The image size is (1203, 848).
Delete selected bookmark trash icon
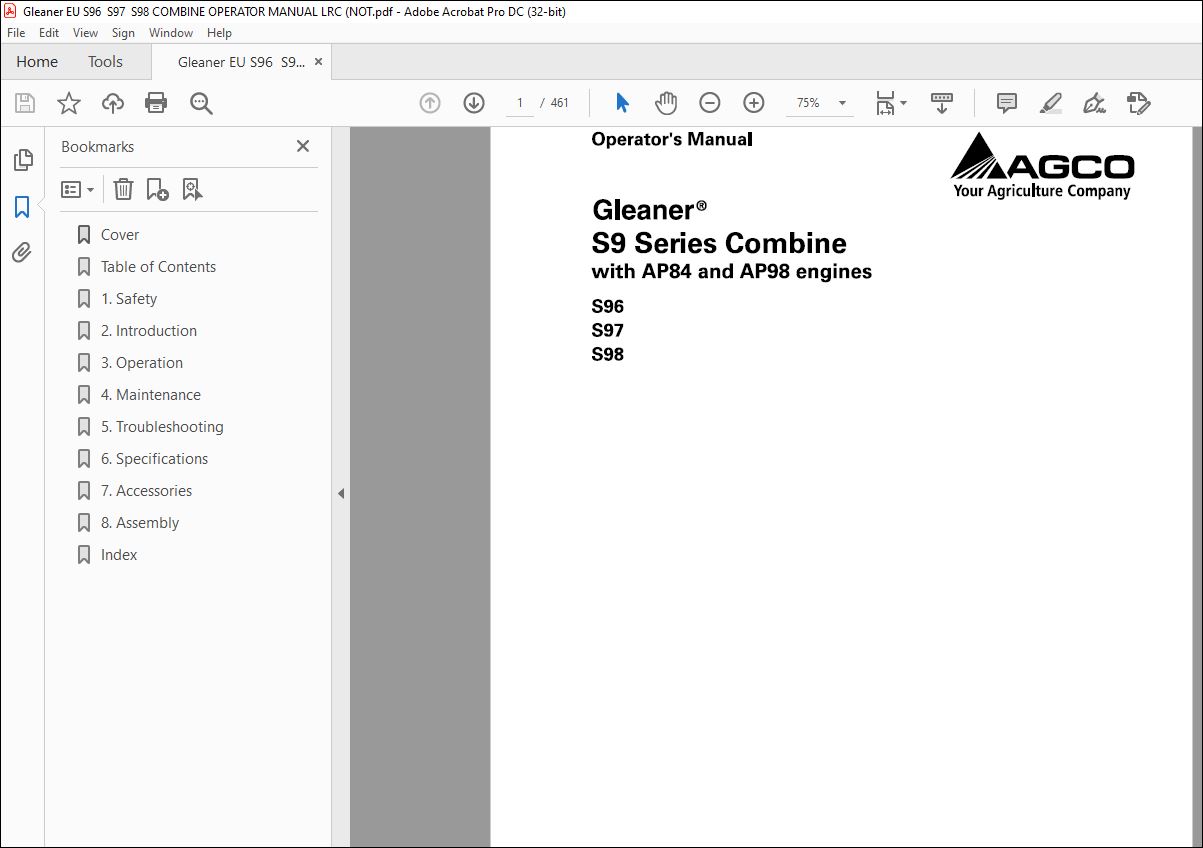click(123, 189)
